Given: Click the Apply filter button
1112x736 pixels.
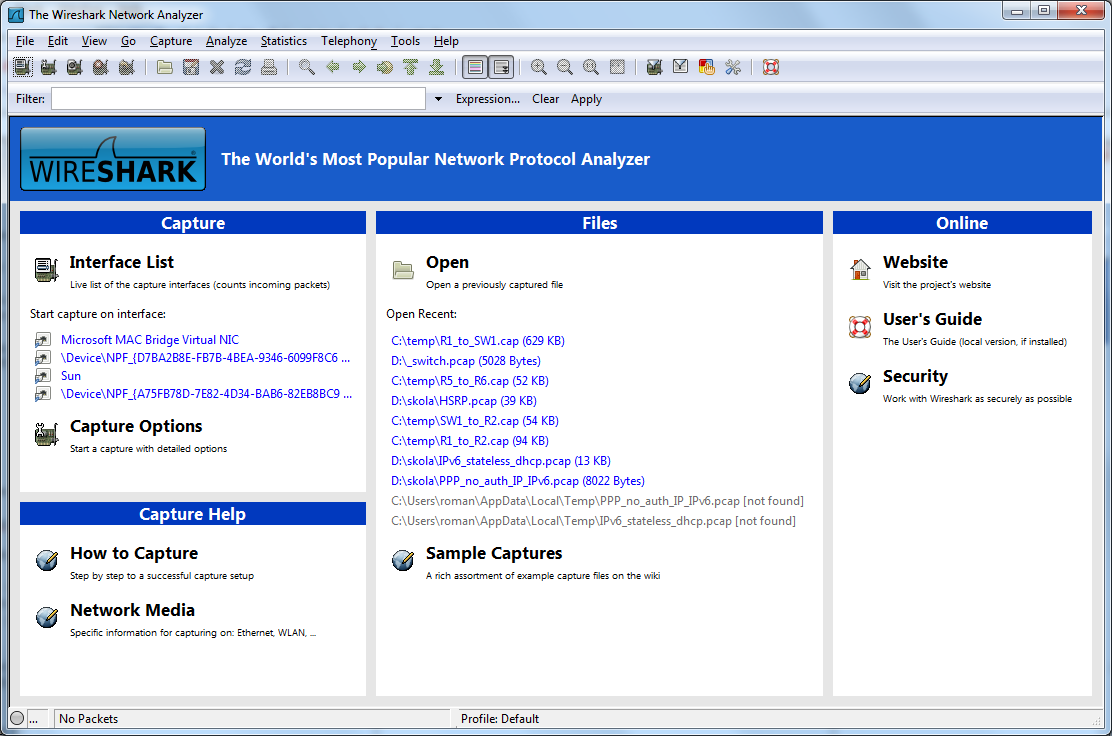Looking at the screenshot, I should (586, 99).
